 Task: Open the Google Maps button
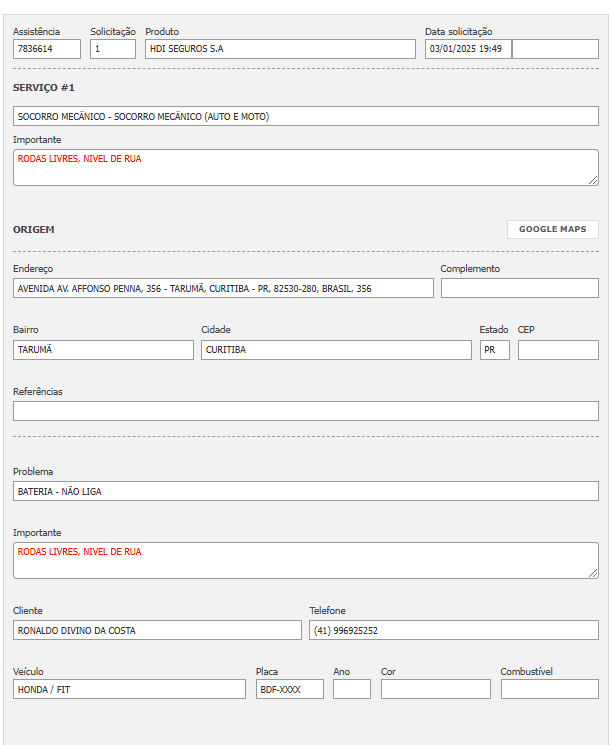(x=552, y=229)
